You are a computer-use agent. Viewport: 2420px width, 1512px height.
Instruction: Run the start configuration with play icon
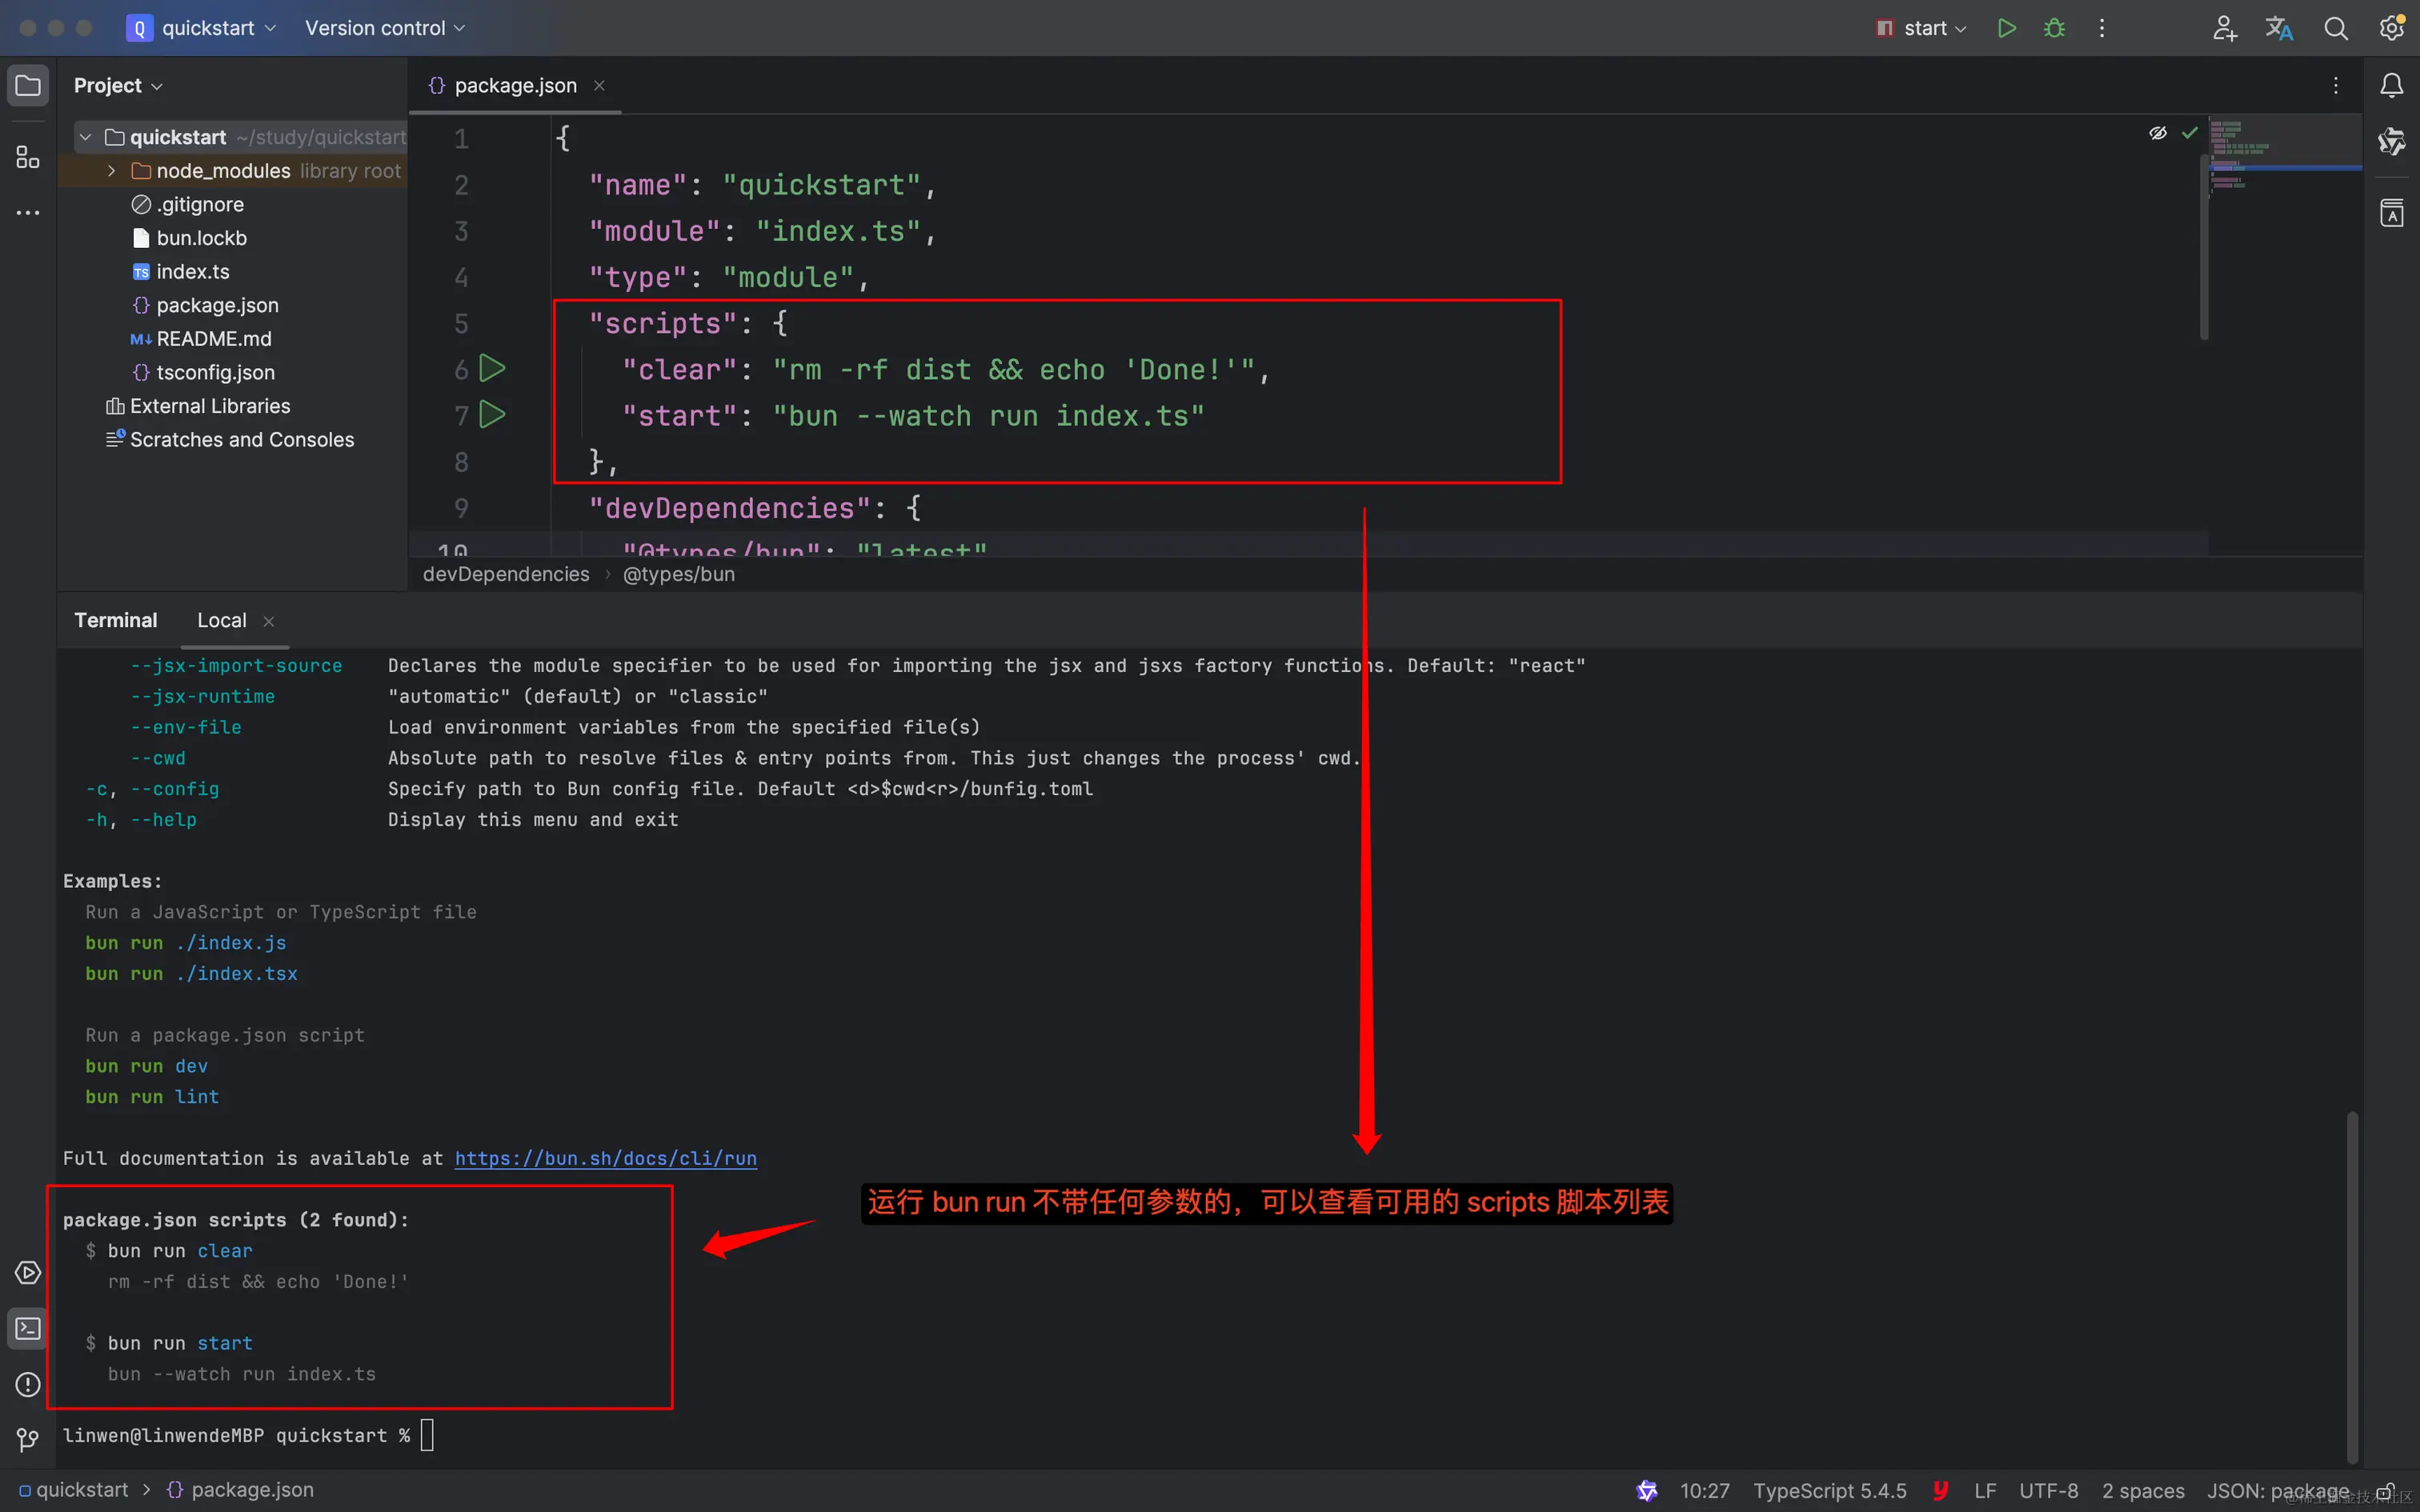[2006, 28]
